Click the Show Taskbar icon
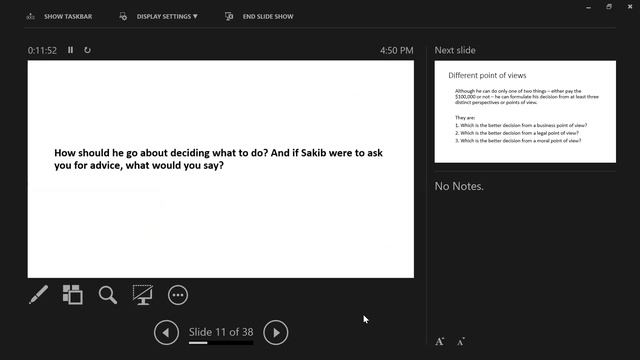This screenshot has height=360, width=640. (x=31, y=16)
